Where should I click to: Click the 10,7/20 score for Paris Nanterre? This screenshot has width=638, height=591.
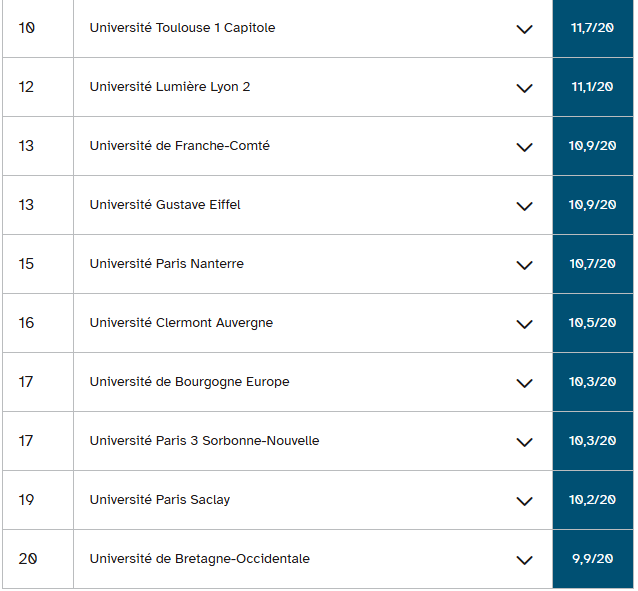592,264
